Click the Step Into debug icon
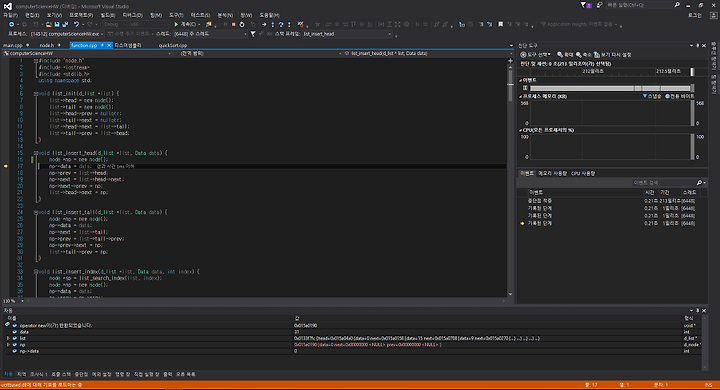Screen dimensions: 720x390 273,24
